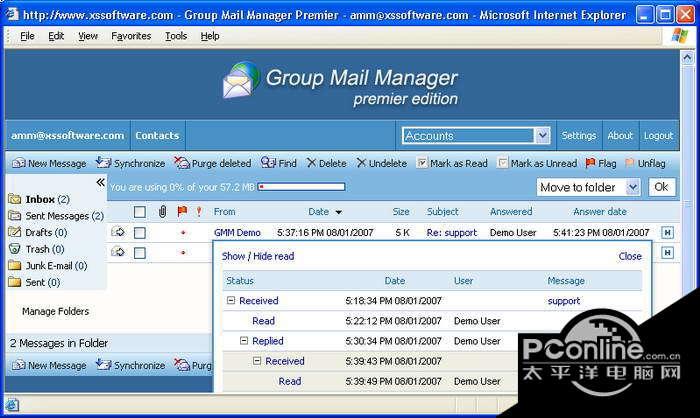The width and height of the screenshot is (700, 418).
Task: Open the Help menu
Action: click(x=210, y=36)
